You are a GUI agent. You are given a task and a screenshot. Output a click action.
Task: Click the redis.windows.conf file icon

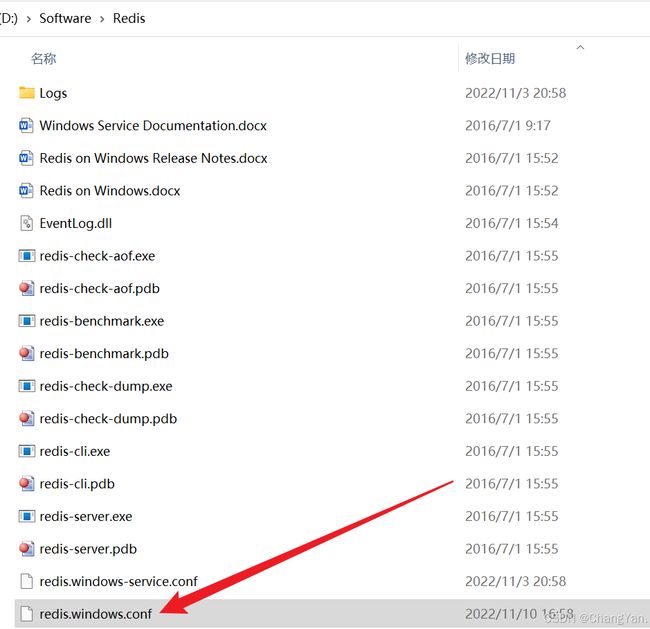coord(27,614)
